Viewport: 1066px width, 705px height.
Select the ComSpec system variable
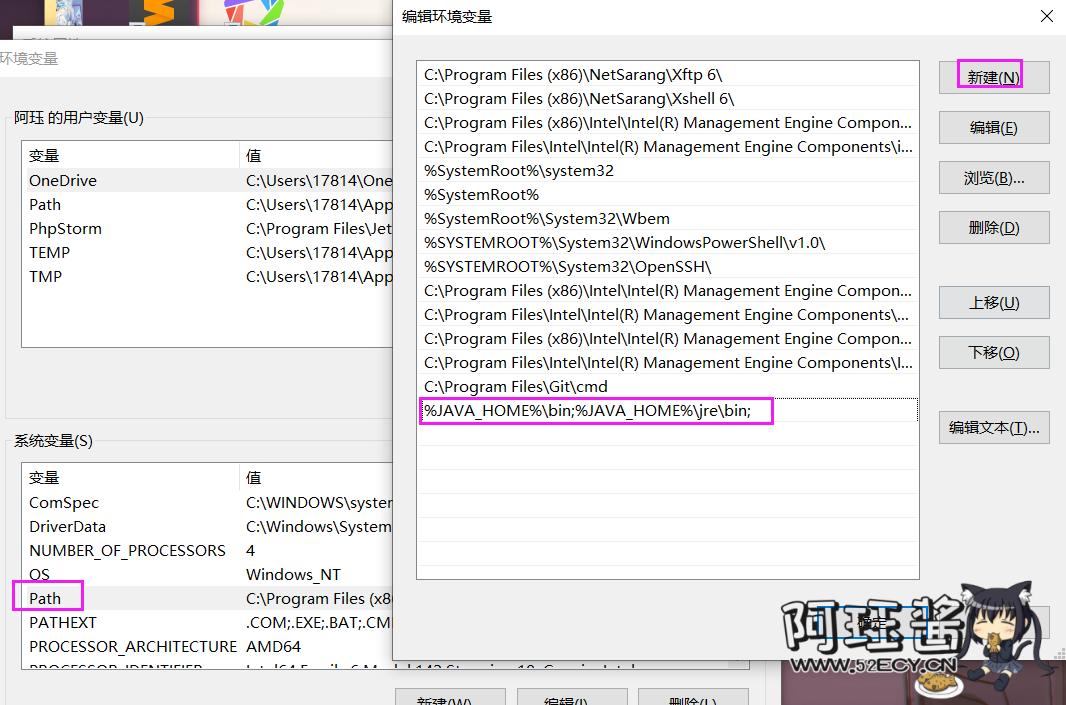207,502
